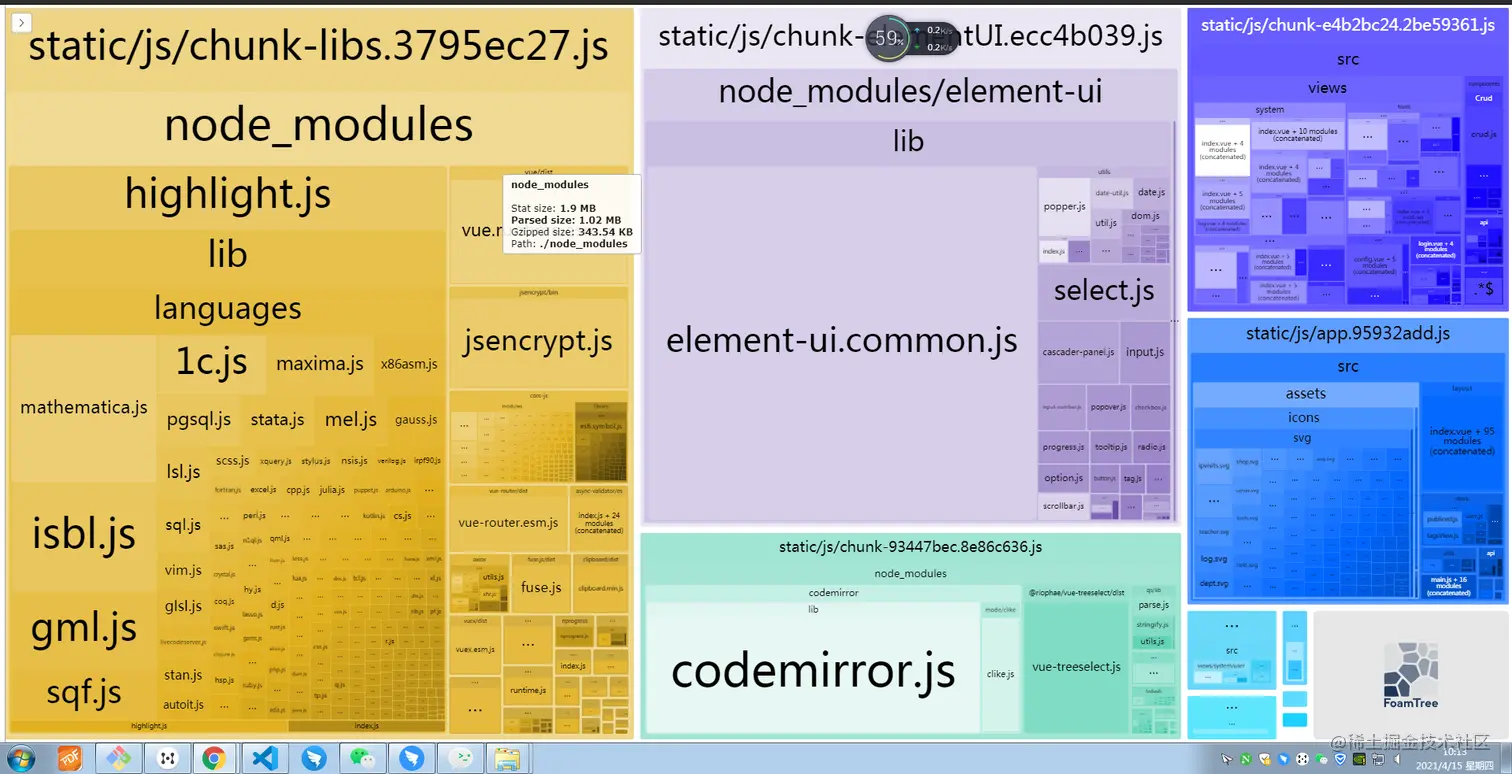Viewport: 1512px width, 774px height.
Task: Click the assets group in app.95932add.js
Action: (1306, 393)
